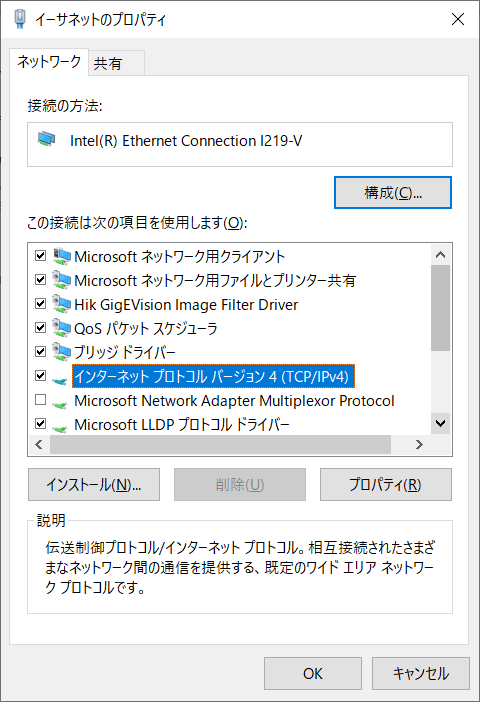Click the Microsoft ネットワーク用クライアント icon
The width and height of the screenshot is (480, 702).
coord(62,256)
